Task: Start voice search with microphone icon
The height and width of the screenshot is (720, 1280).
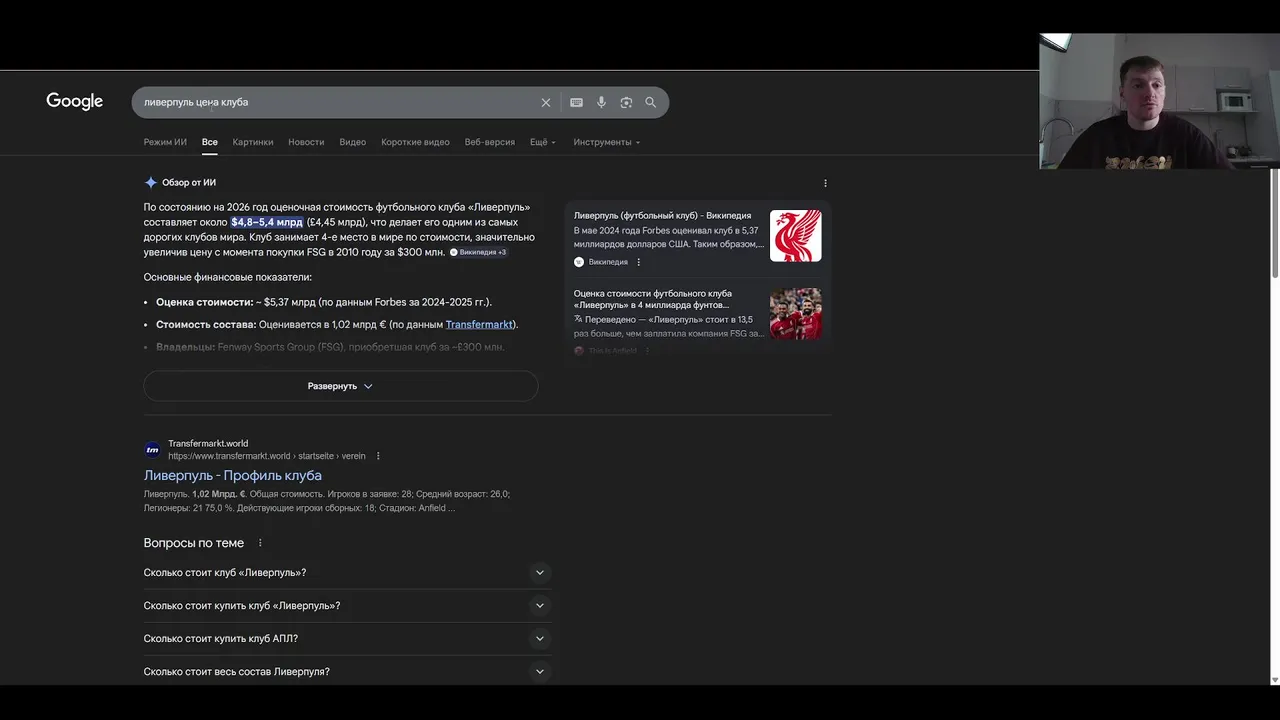Action: pos(601,102)
